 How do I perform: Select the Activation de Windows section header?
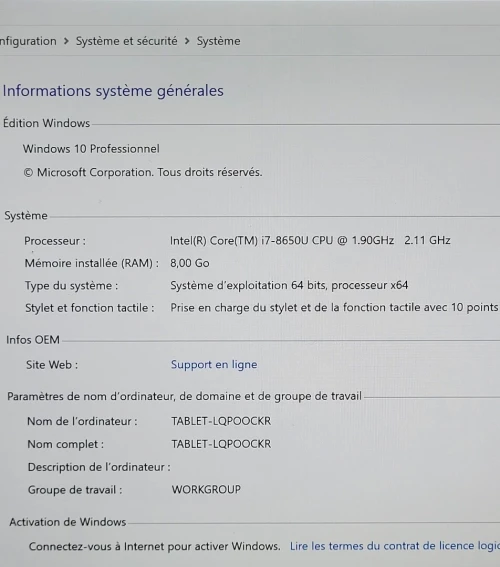pyautogui.click(x=68, y=522)
